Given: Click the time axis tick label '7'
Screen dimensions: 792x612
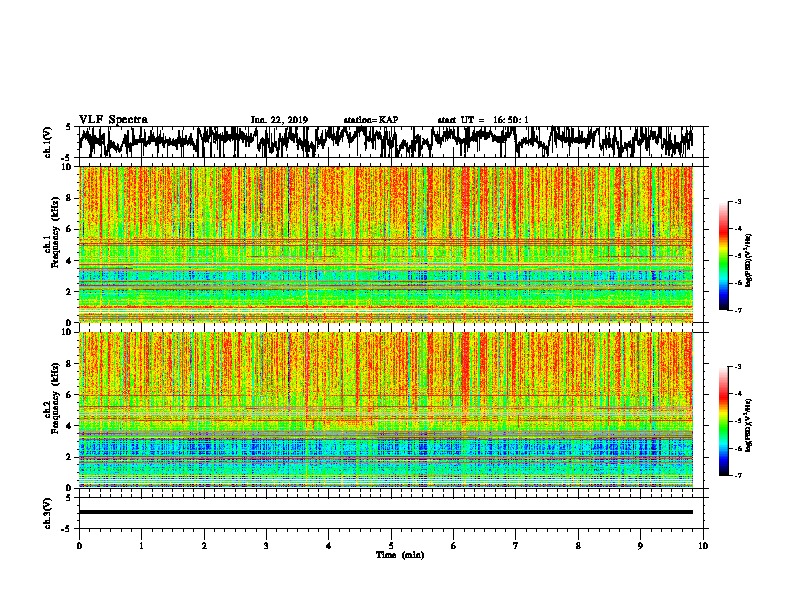Looking at the screenshot, I should click(516, 546).
